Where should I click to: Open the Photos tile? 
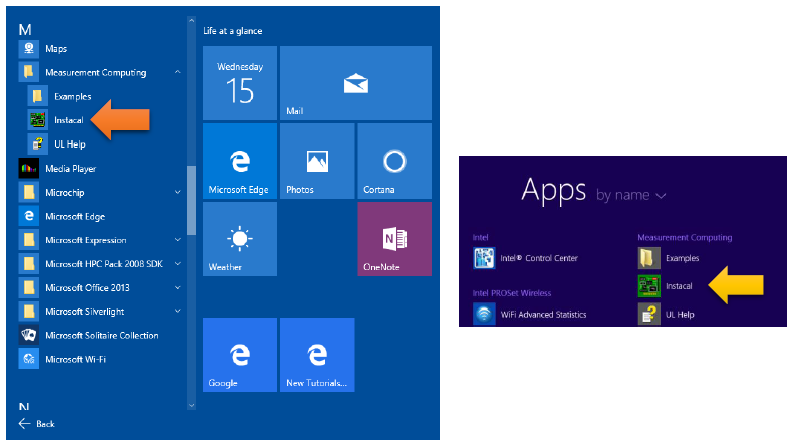[x=317, y=161]
